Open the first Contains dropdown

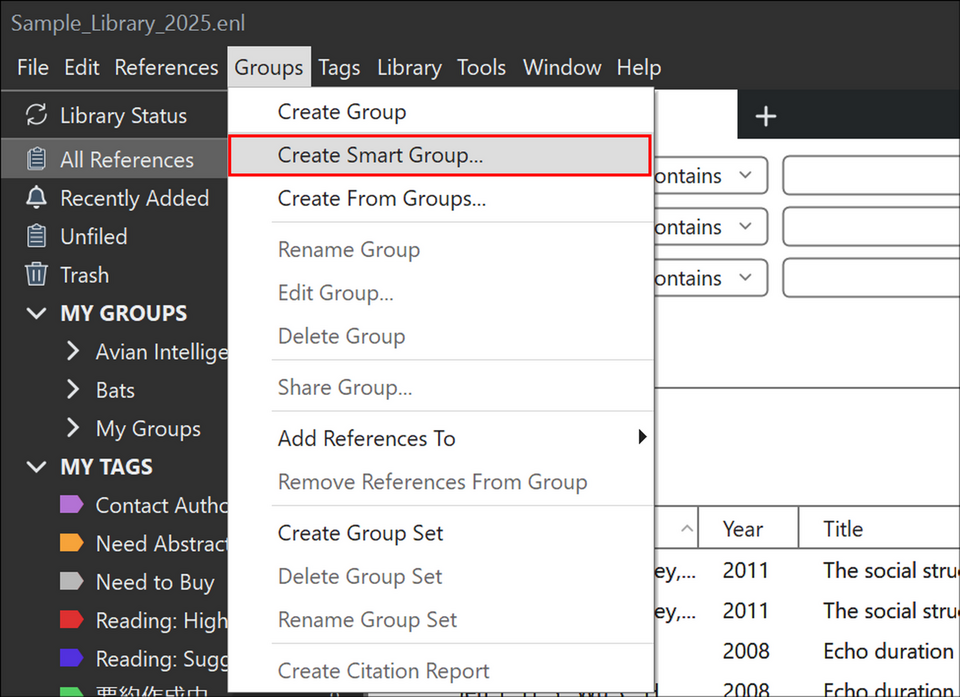[710, 175]
